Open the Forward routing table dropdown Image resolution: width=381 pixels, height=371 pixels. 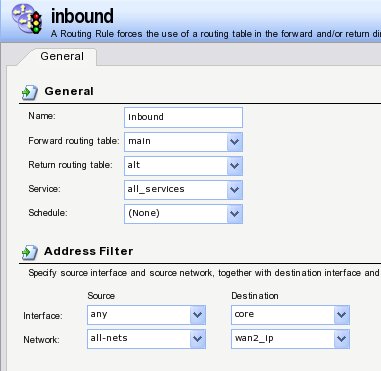[183, 142]
